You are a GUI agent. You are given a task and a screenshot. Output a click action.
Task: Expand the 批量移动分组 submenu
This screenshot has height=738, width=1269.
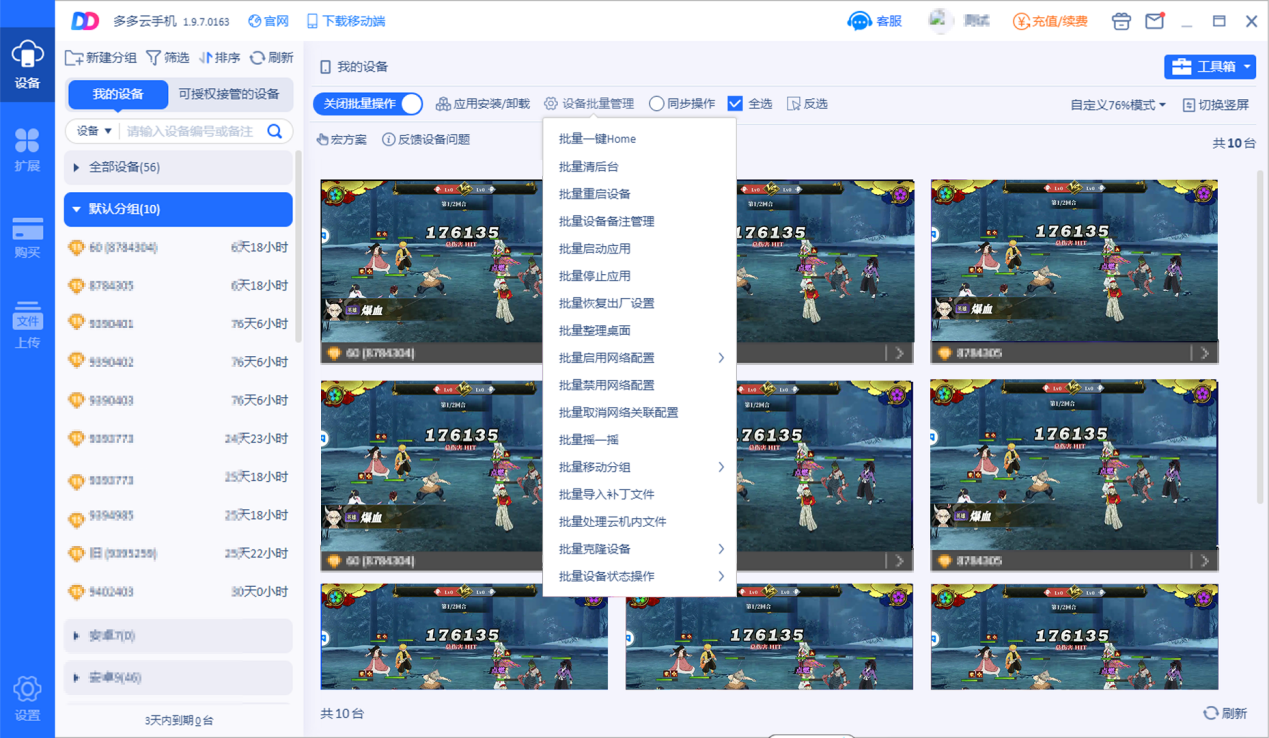(640, 467)
